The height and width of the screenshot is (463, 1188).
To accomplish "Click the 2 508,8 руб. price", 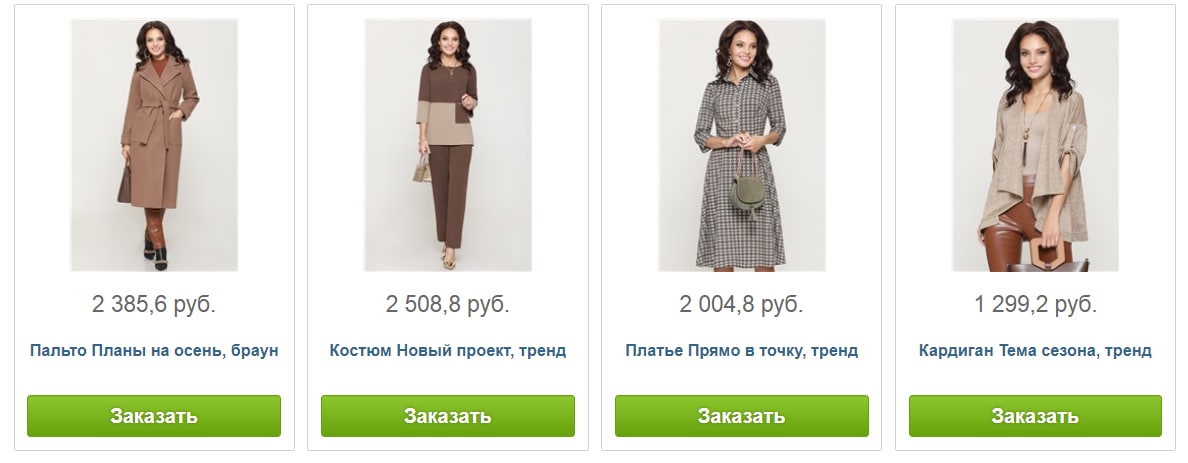I will 448,305.
